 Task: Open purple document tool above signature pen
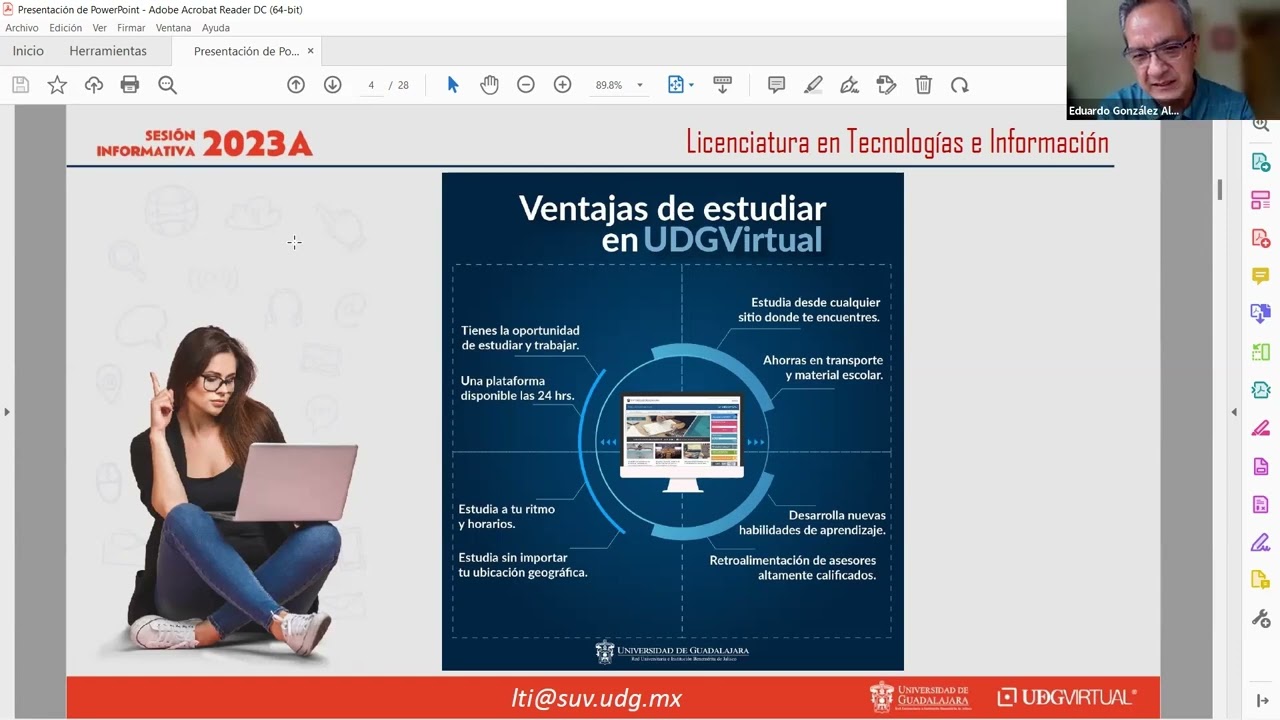(x=1261, y=504)
